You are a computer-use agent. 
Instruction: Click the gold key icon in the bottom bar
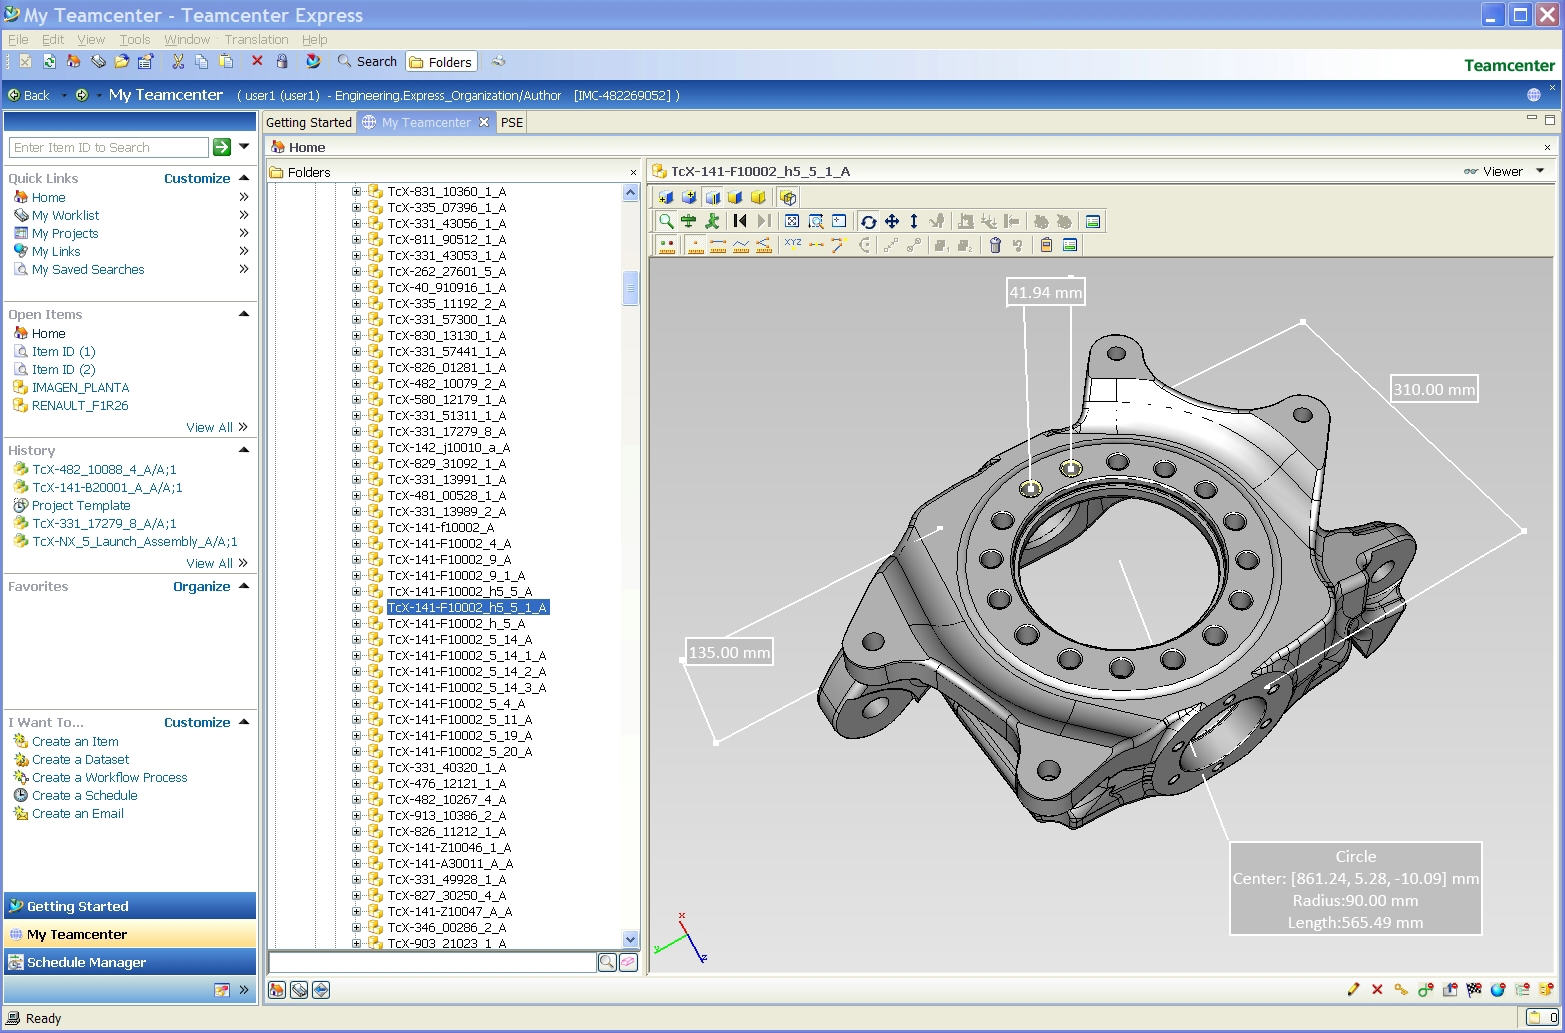pyautogui.click(x=1401, y=989)
